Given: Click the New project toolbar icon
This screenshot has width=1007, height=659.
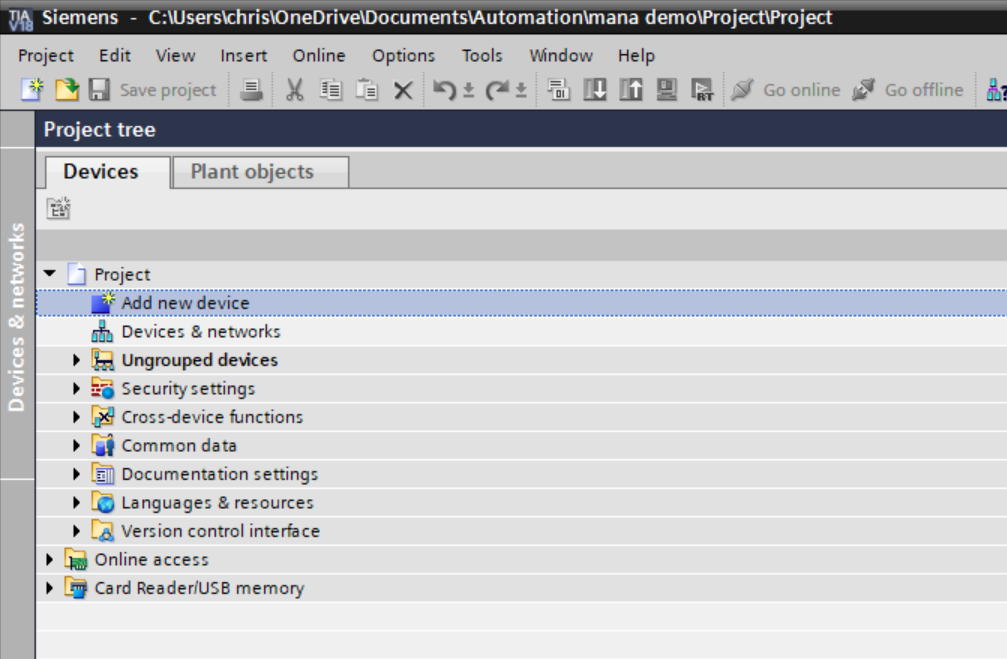Looking at the screenshot, I should [x=31, y=89].
